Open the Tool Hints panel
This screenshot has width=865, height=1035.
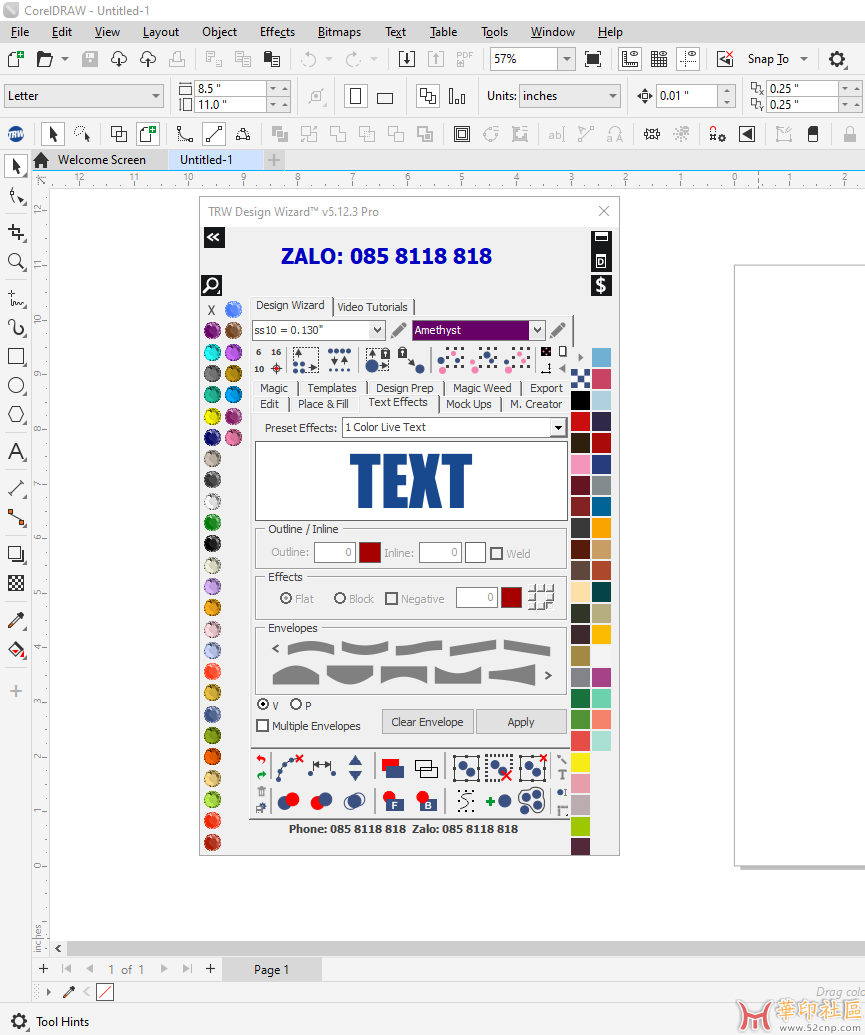pos(62,1022)
